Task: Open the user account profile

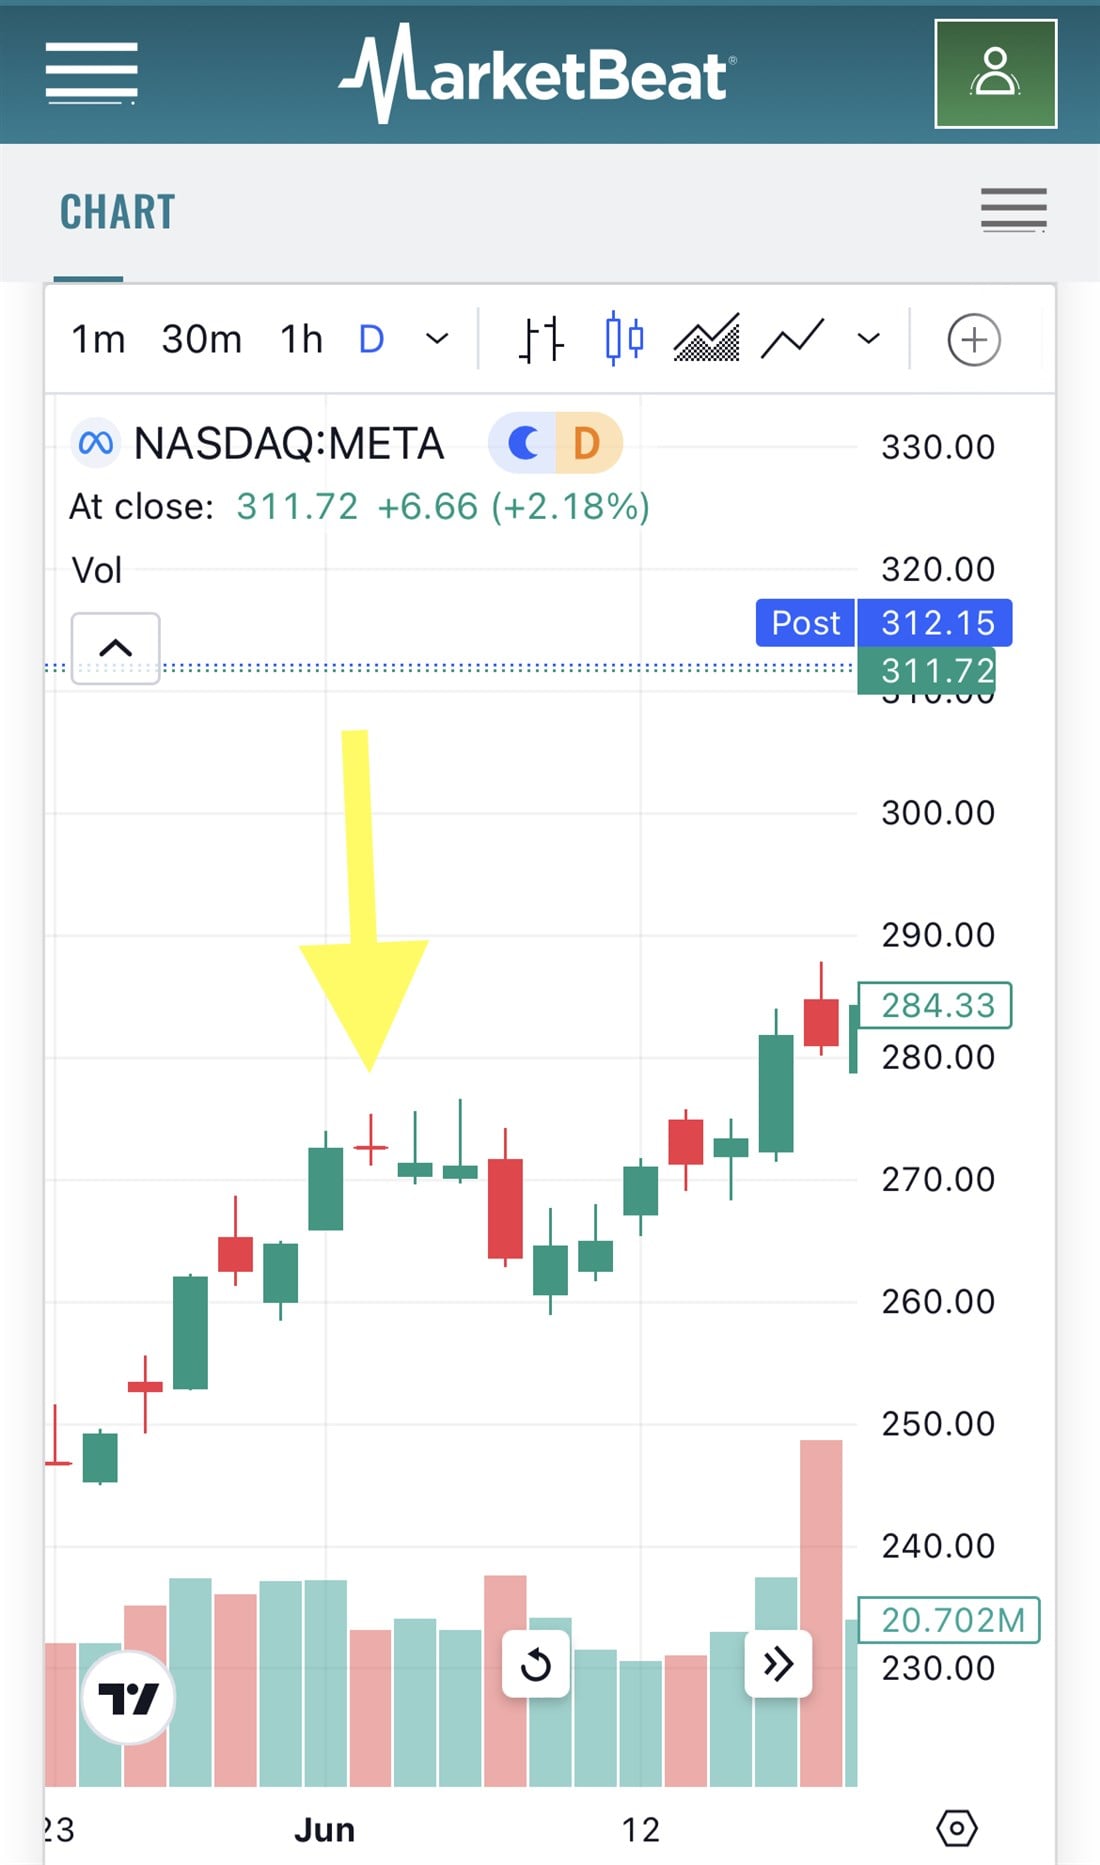Action: [x=995, y=74]
